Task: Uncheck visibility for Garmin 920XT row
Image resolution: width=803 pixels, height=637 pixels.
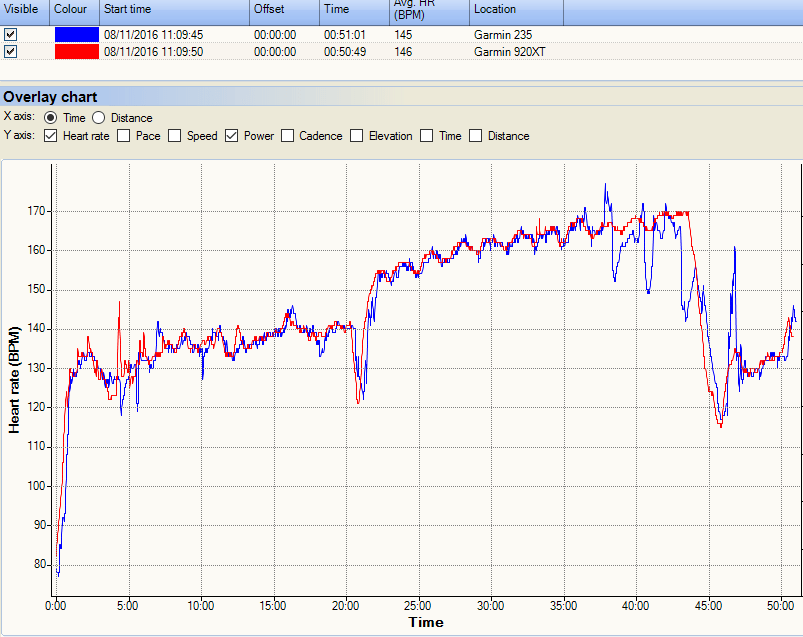Action: click(x=10, y=52)
